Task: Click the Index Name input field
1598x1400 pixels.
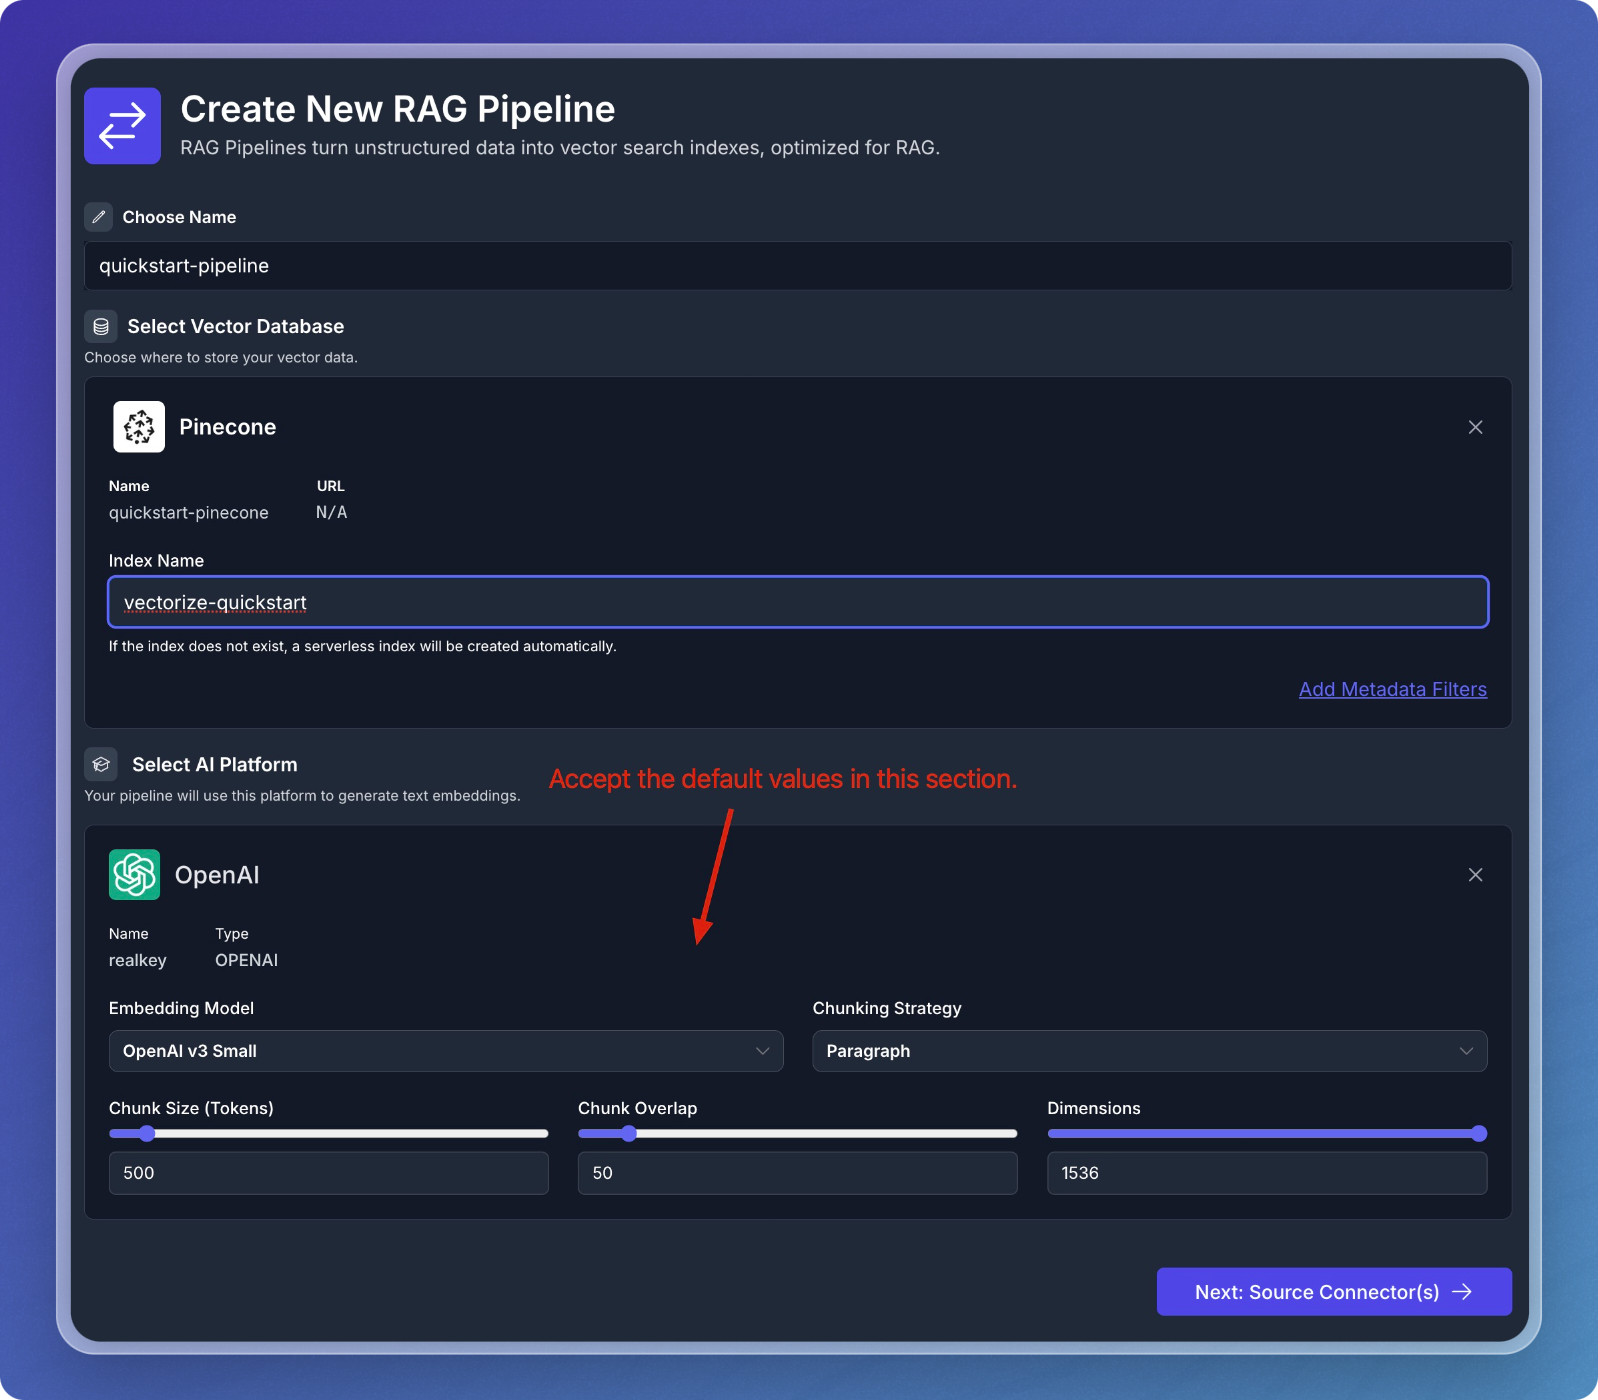Action: pyautogui.click(x=798, y=602)
